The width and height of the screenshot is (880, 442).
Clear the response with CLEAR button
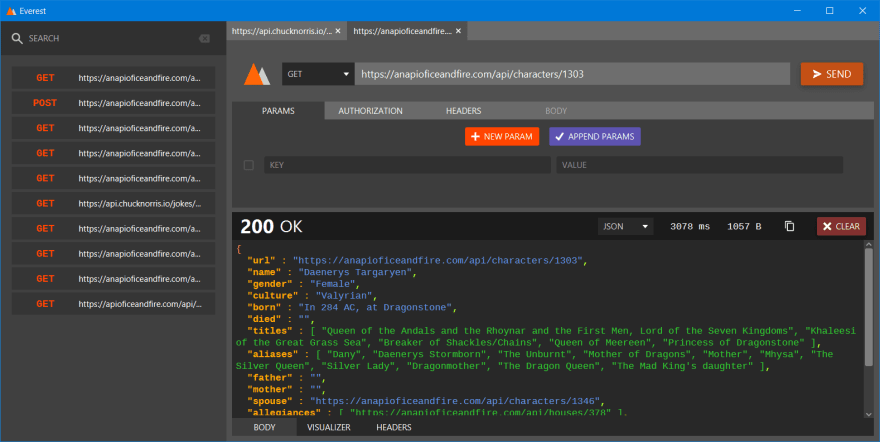click(841, 226)
